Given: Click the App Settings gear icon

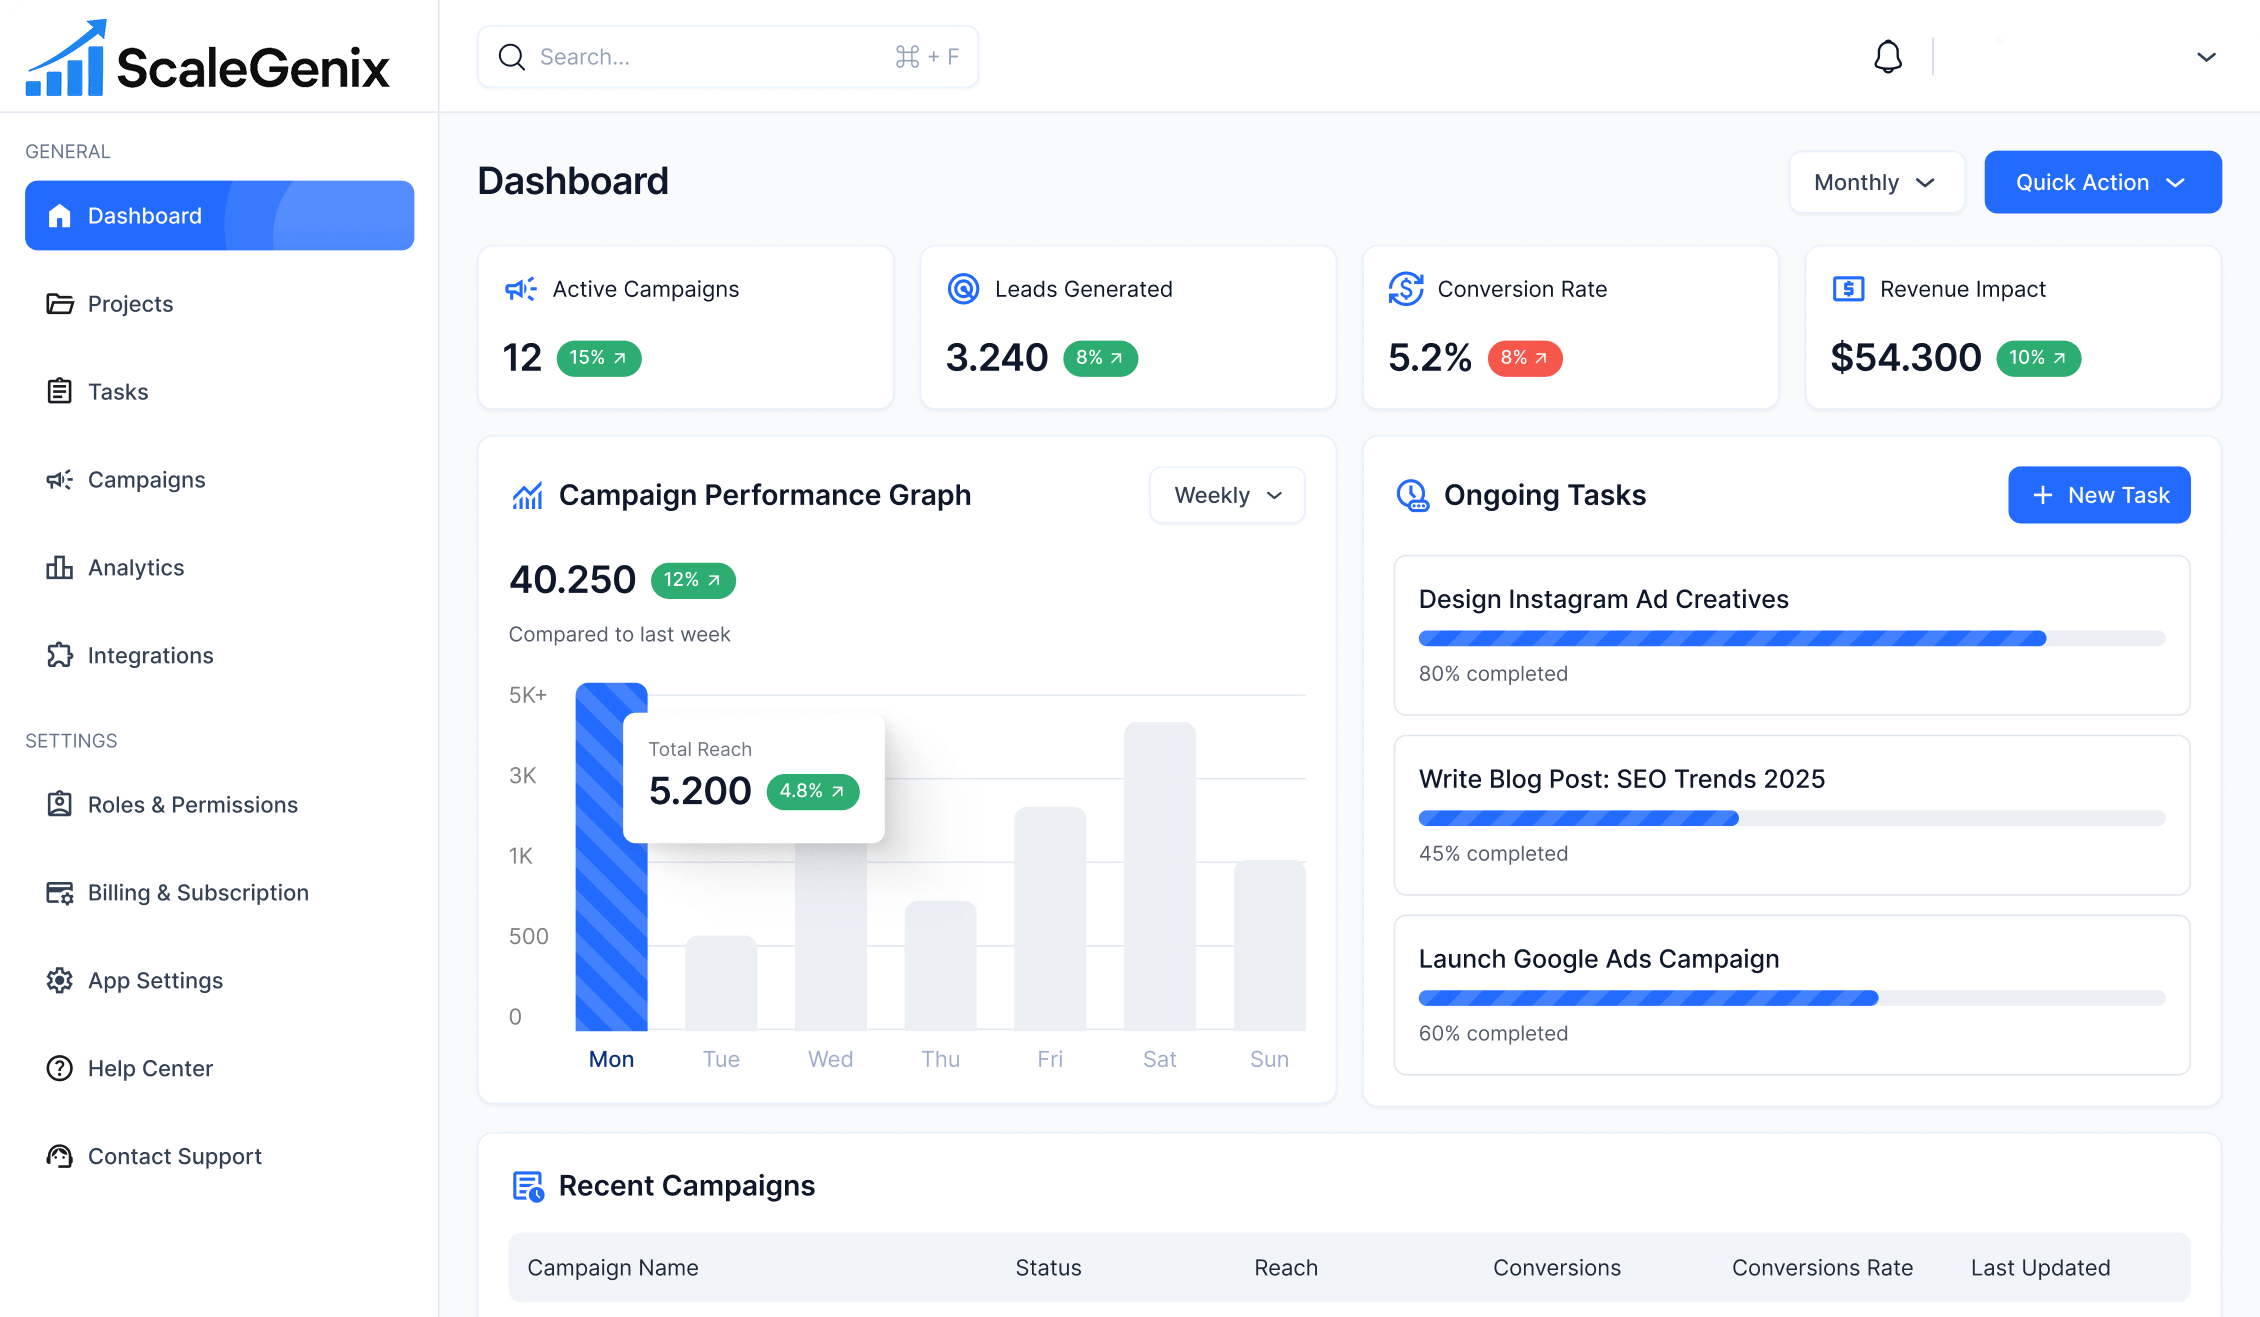Looking at the screenshot, I should coord(60,980).
